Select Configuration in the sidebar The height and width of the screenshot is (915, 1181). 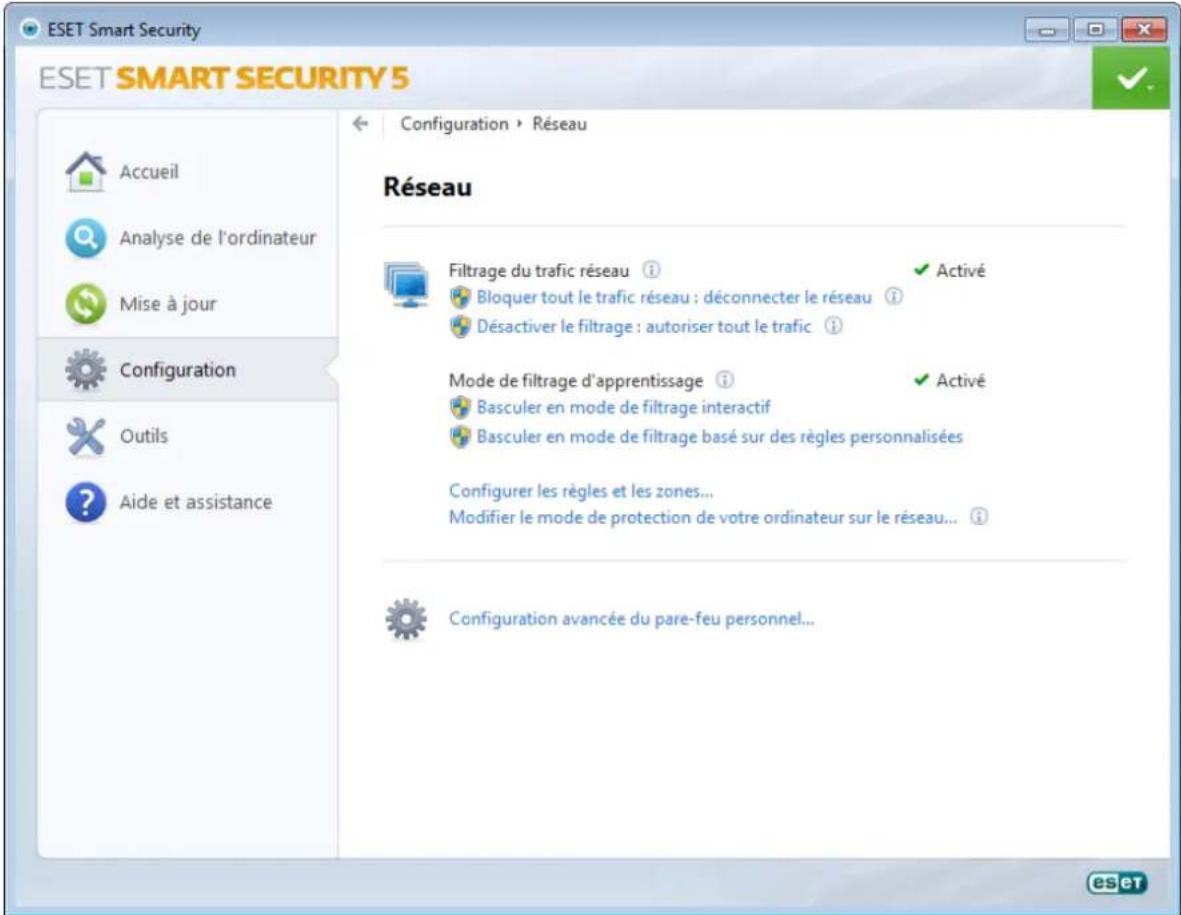188,370
